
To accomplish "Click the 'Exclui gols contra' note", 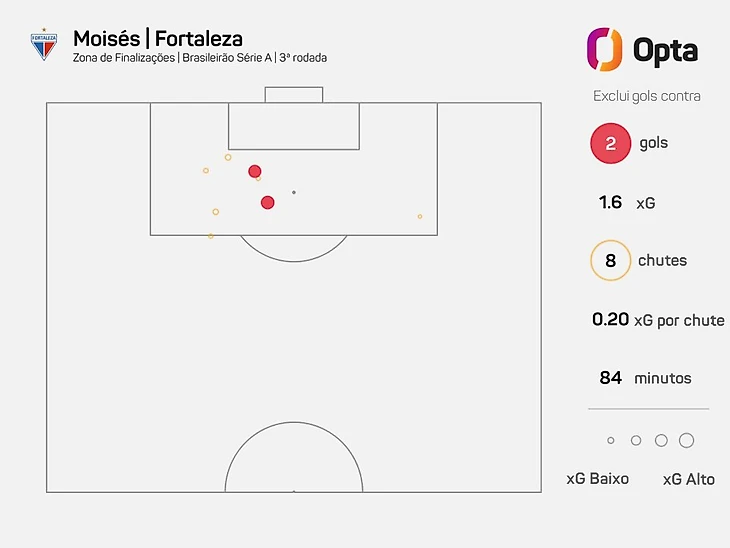I will coord(646,96).
